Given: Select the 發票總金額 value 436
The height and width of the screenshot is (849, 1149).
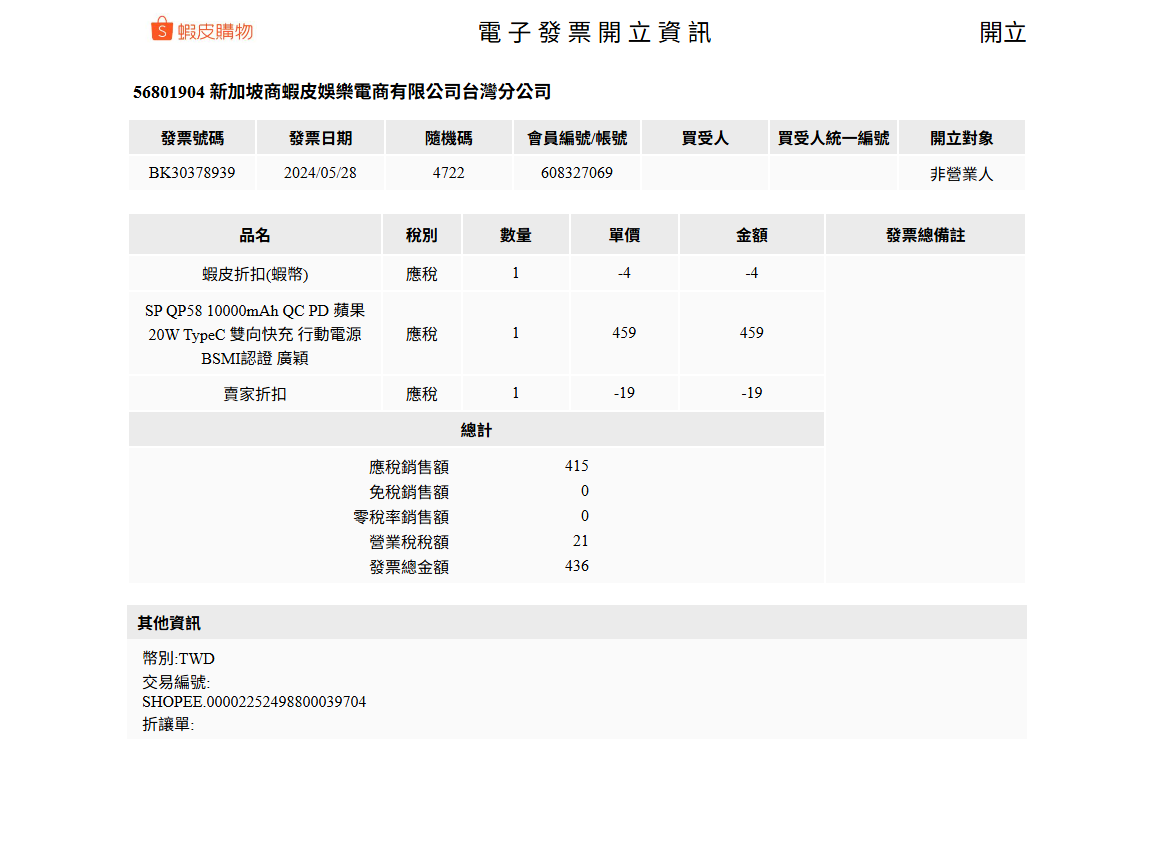Looking at the screenshot, I should [577, 566].
